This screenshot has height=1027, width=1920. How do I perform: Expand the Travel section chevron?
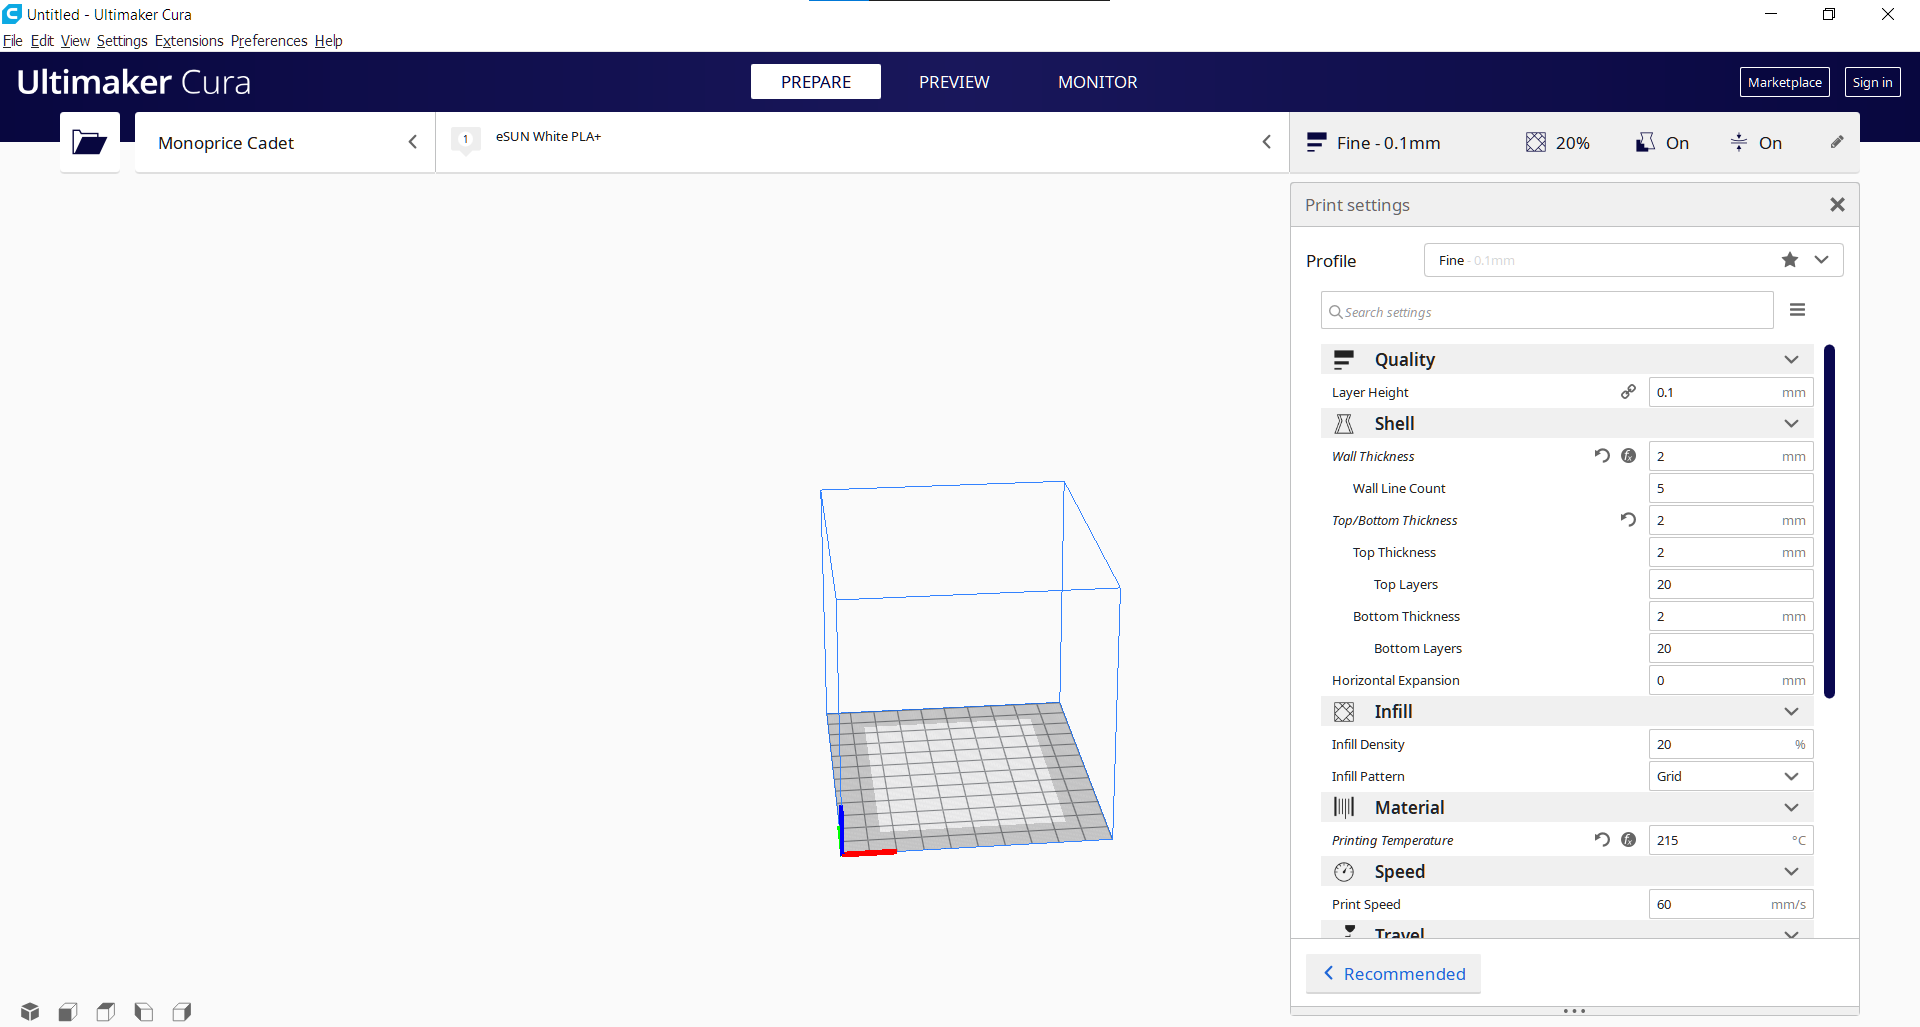point(1791,934)
